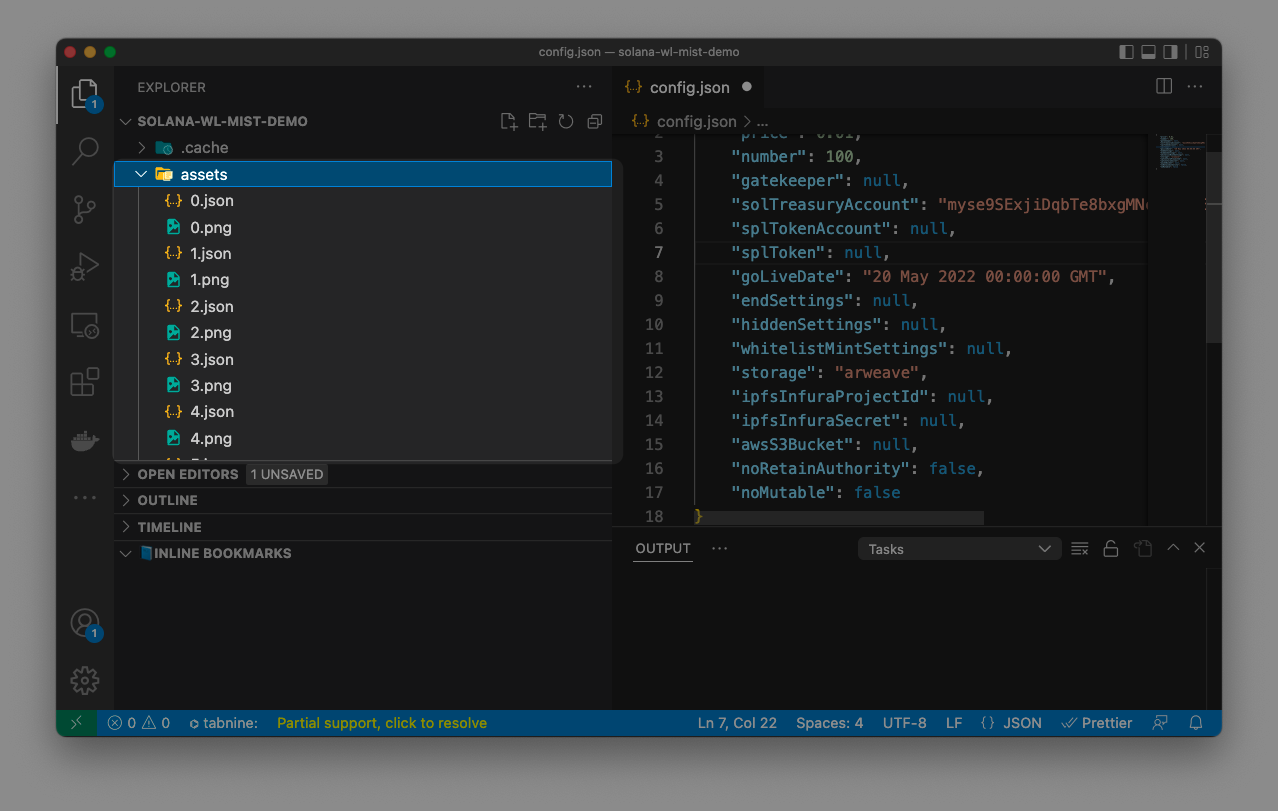This screenshot has height=811, width=1278.
Task: Split the editor to the right
Action: (1164, 87)
